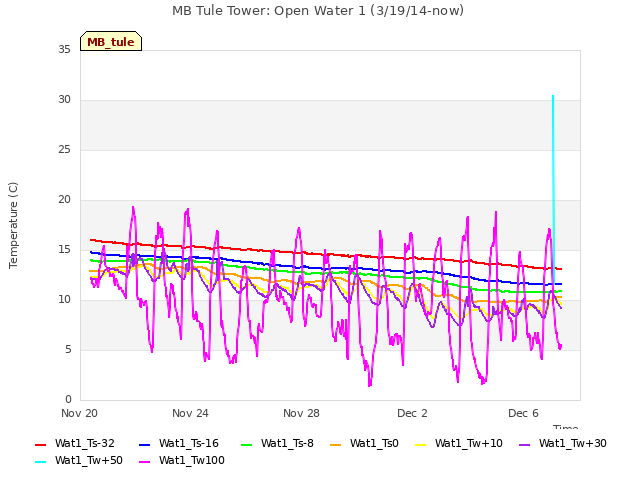The image size is (640, 480).
Task: Click the green Wat1_Ts-8 legend swatch
Action: tap(247, 444)
